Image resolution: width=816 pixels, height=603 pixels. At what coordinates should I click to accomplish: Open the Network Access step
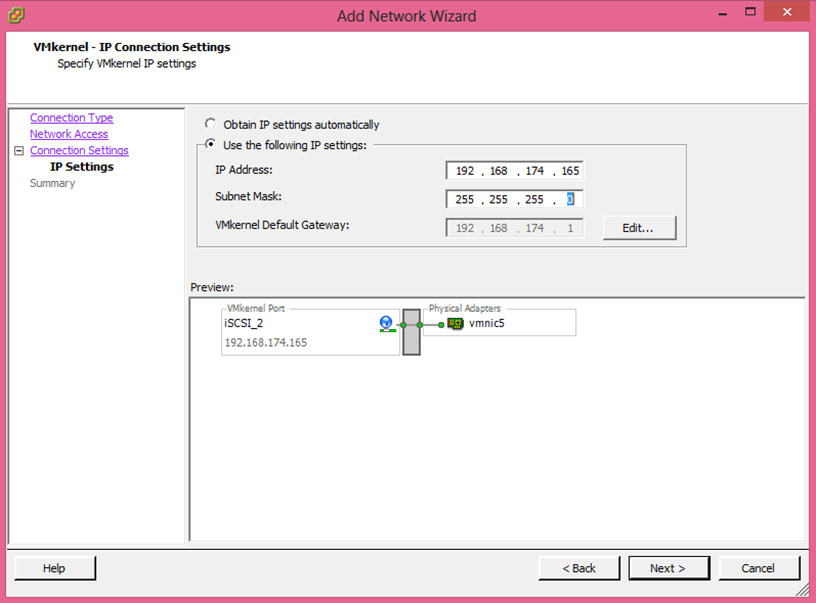point(68,134)
